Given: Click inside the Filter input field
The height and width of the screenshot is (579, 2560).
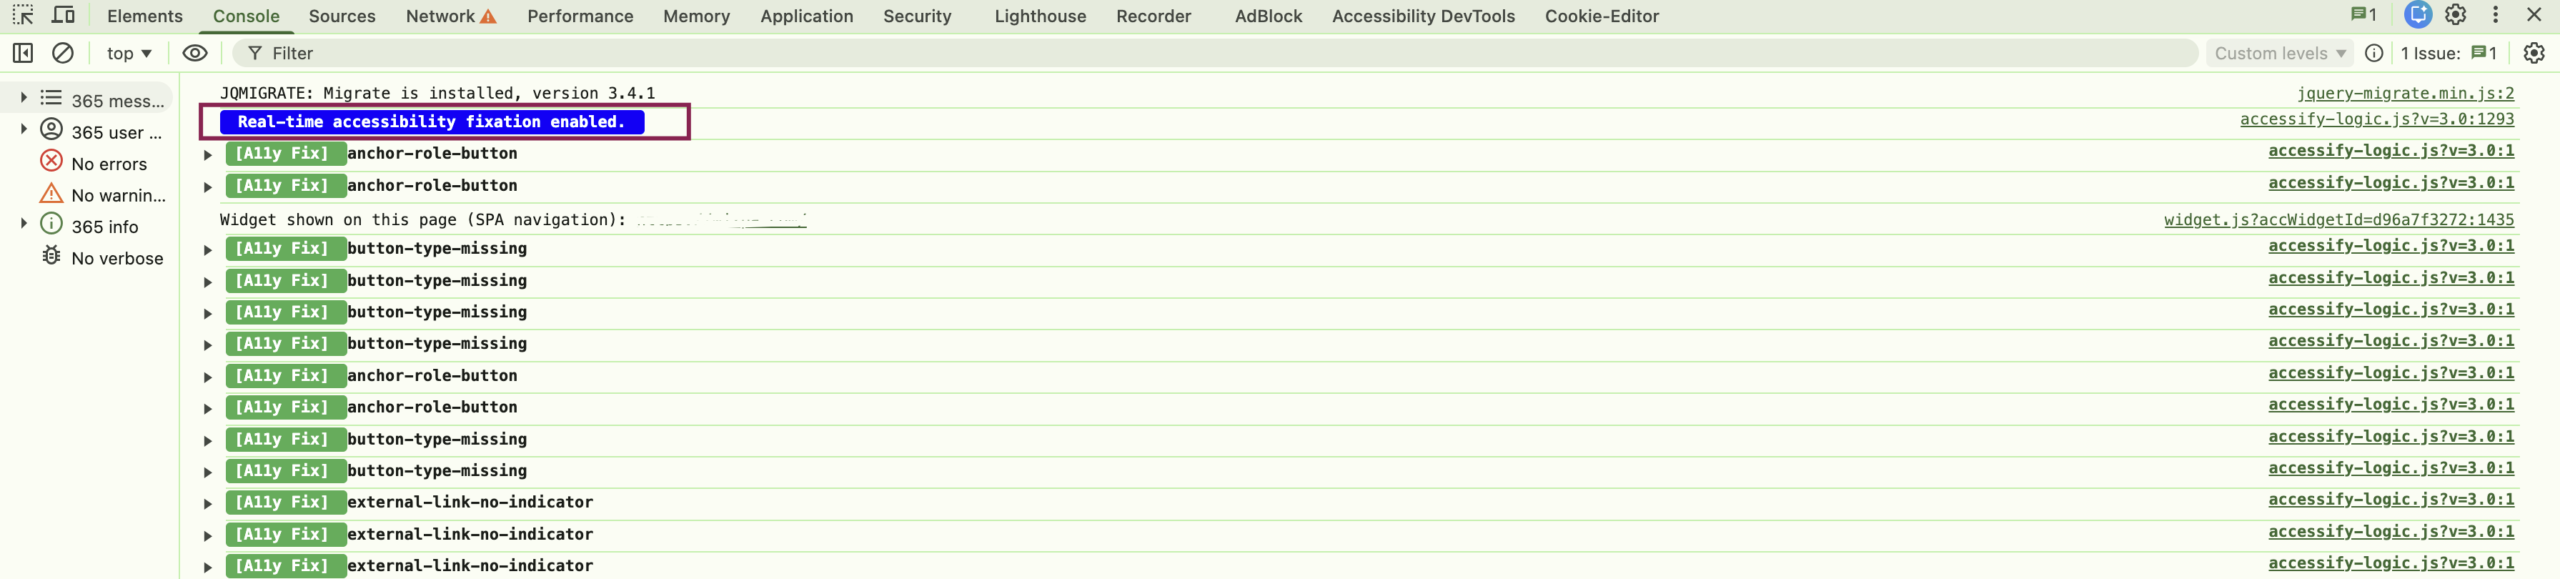Looking at the screenshot, I should tap(400, 53).
